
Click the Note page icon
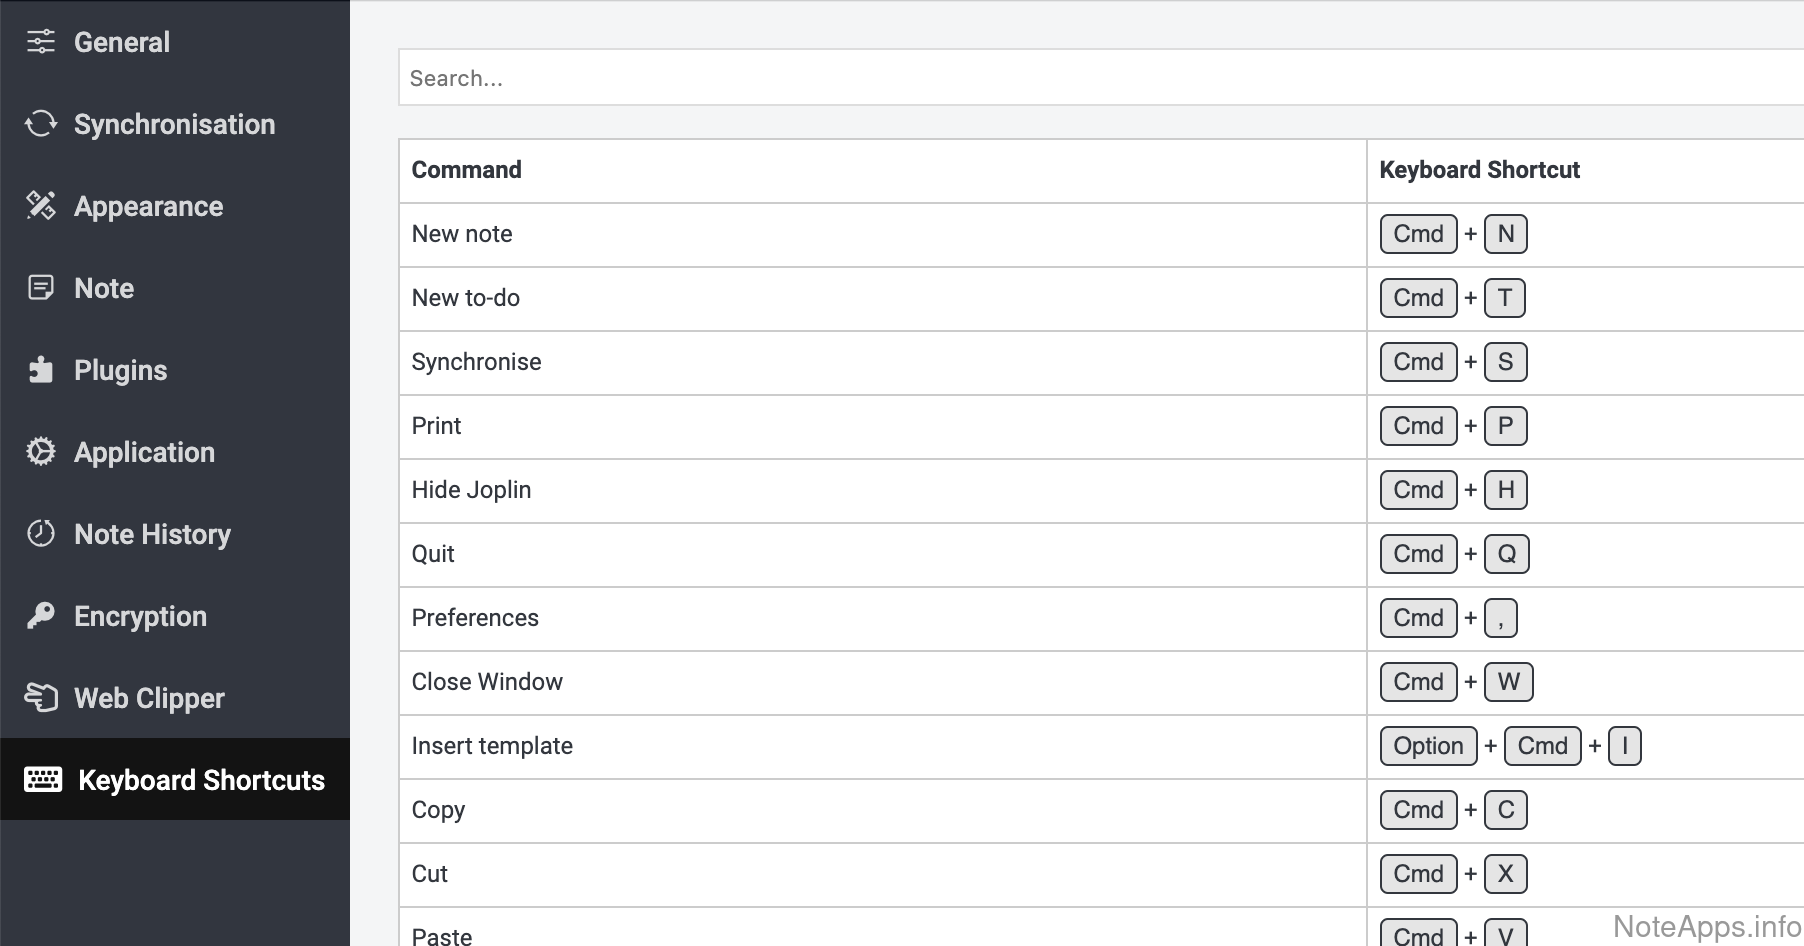pyautogui.click(x=41, y=288)
